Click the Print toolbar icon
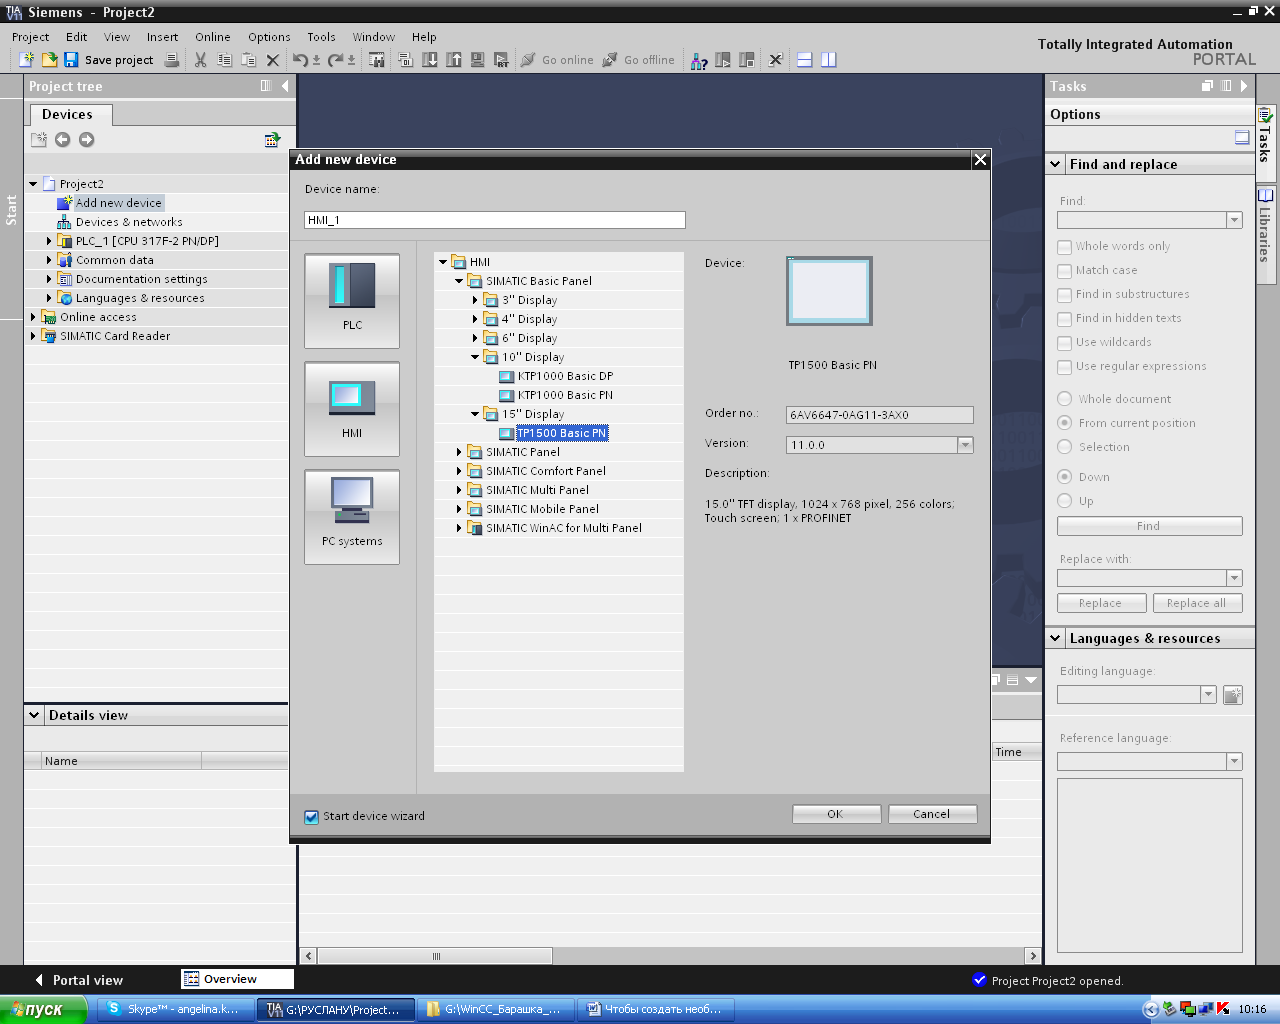The image size is (1280, 1024). [172, 60]
